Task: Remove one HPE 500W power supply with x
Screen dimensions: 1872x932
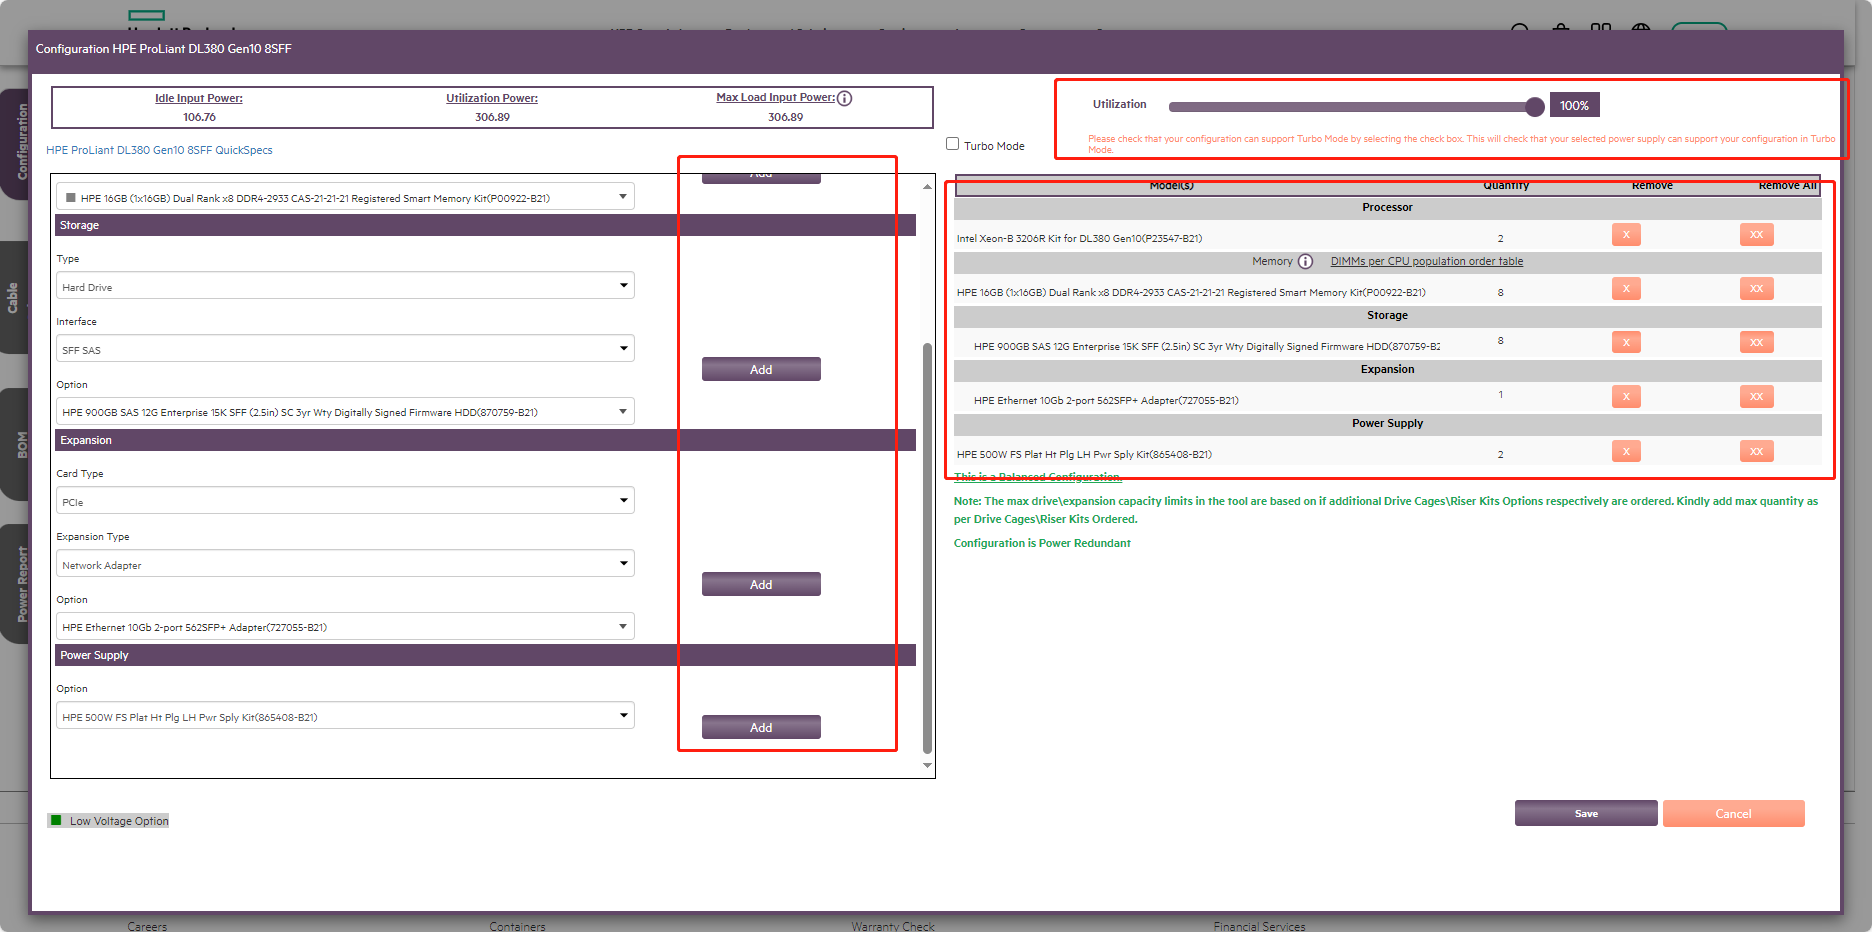Action: click(x=1626, y=451)
